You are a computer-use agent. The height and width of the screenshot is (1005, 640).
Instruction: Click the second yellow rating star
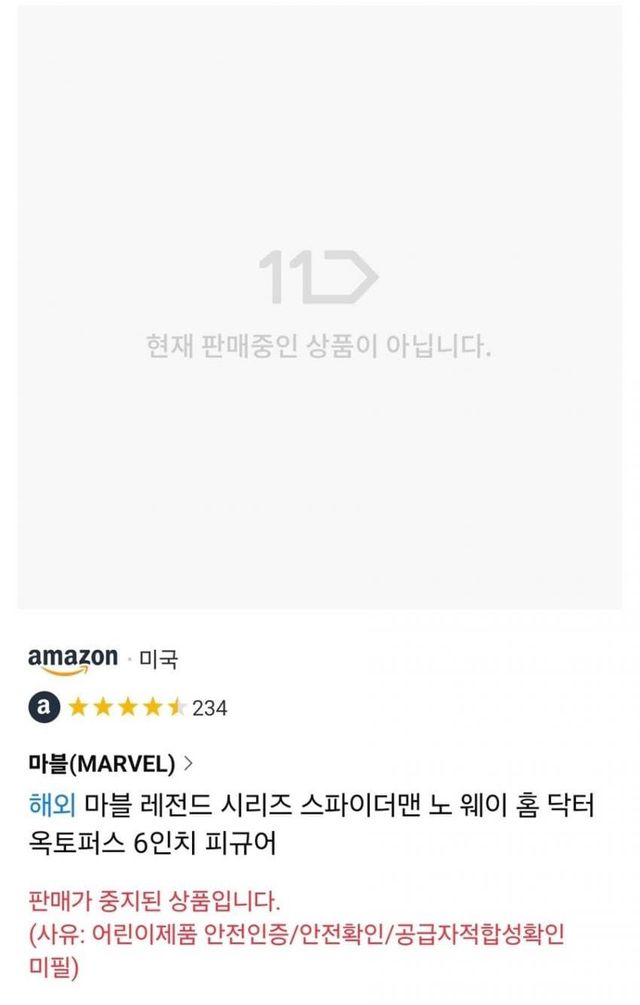pyautogui.click(x=103, y=708)
